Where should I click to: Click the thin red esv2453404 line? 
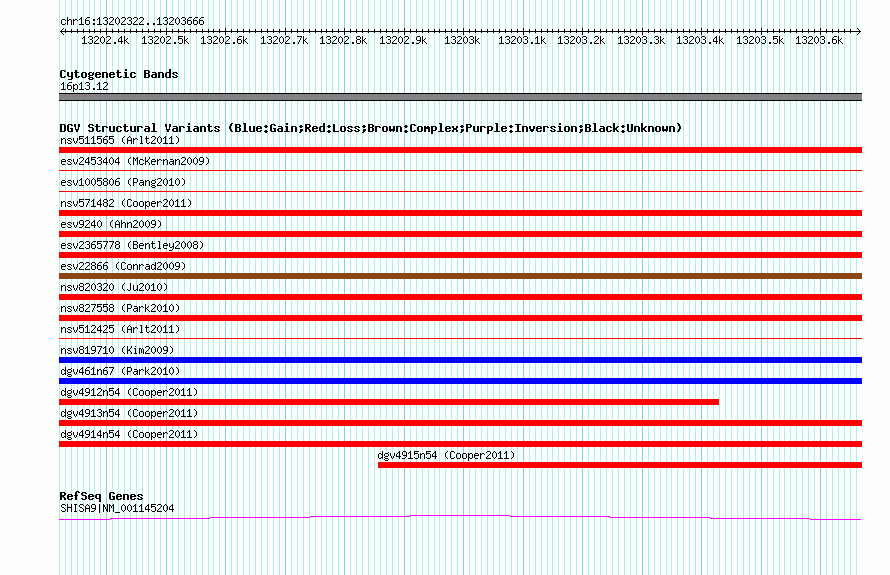[460, 170]
